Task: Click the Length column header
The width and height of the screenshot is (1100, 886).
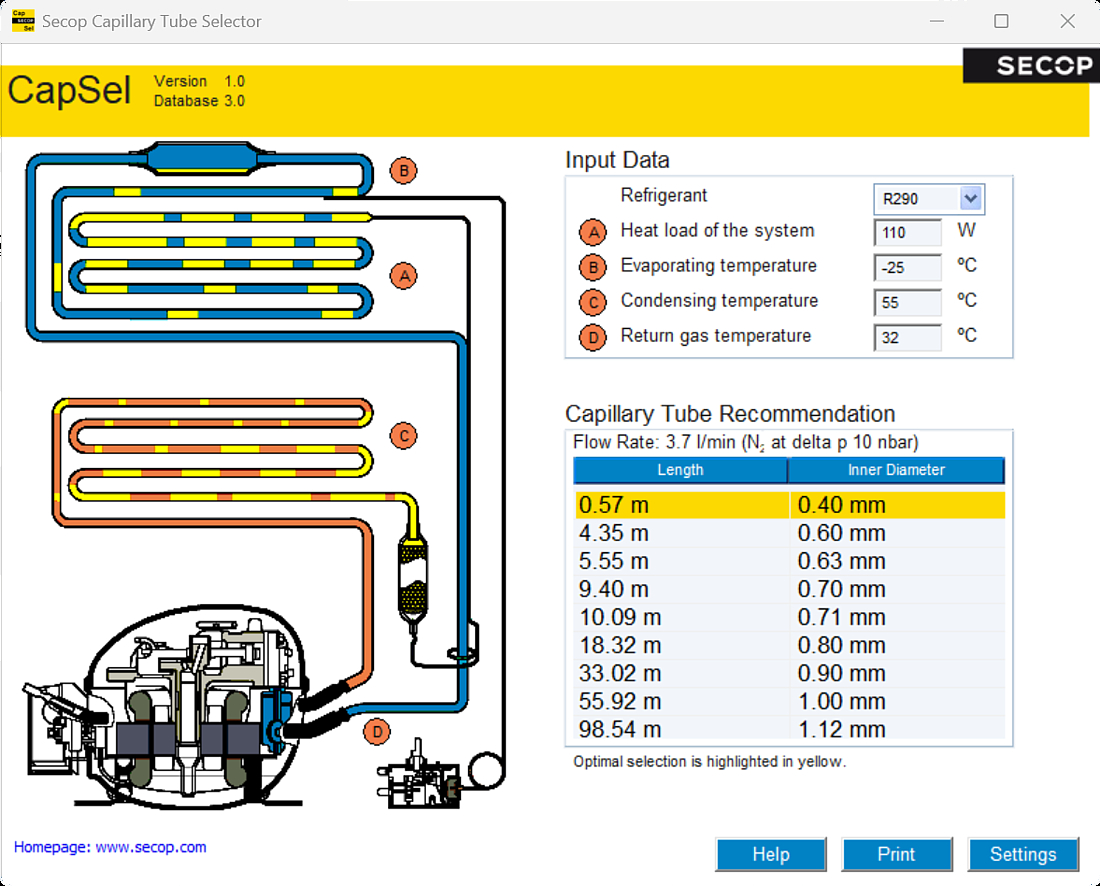Action: 680,470
